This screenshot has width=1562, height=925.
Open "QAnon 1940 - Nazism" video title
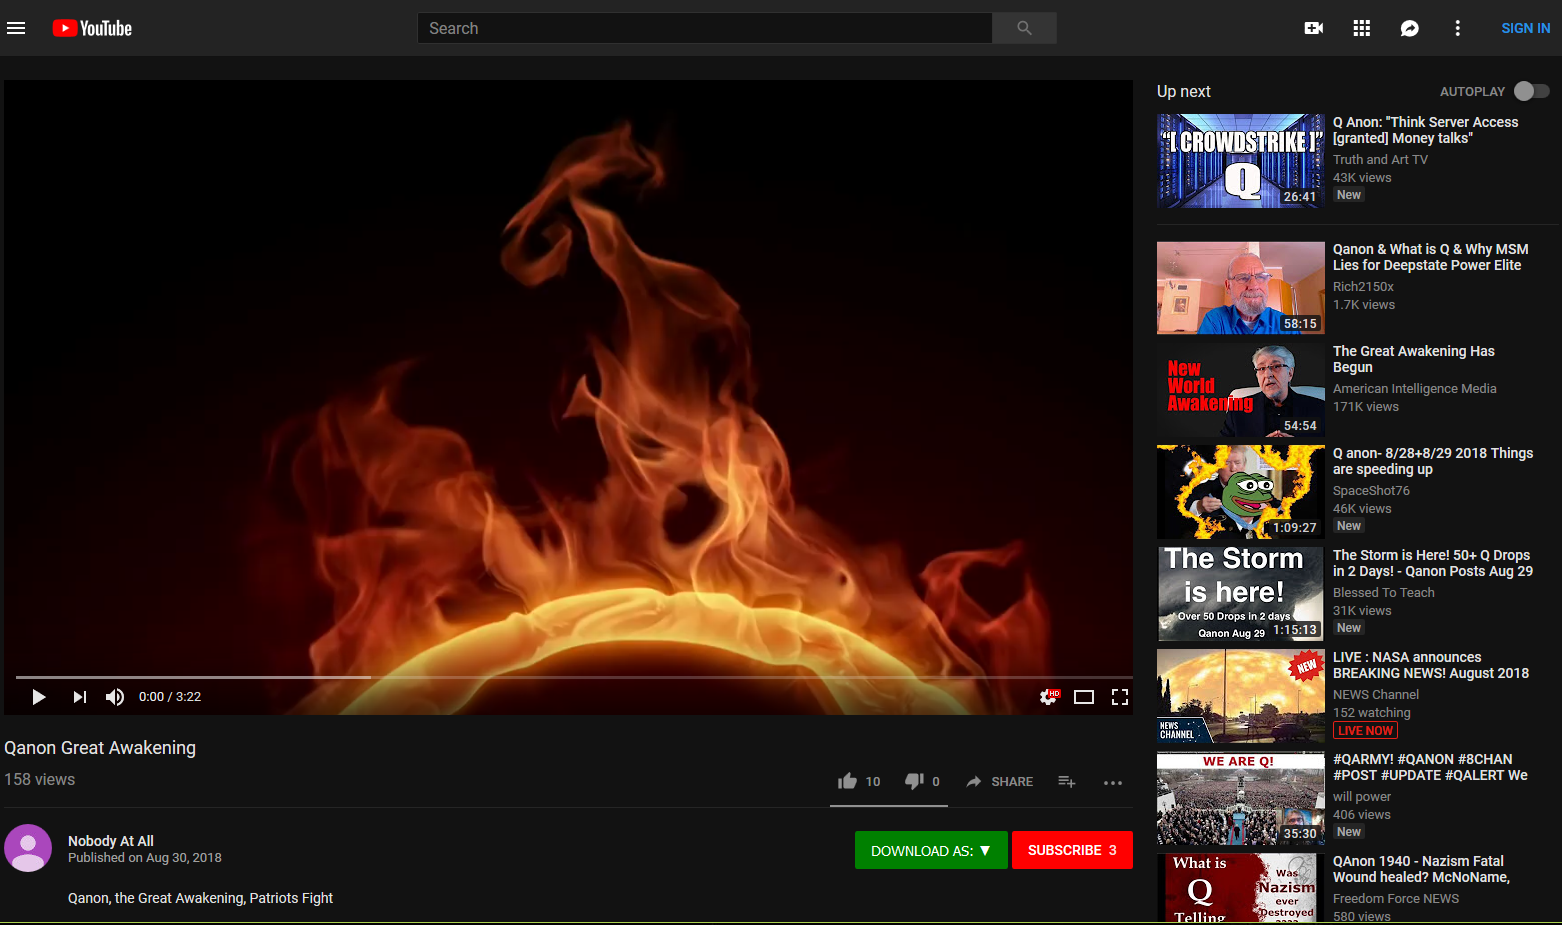1421,869
